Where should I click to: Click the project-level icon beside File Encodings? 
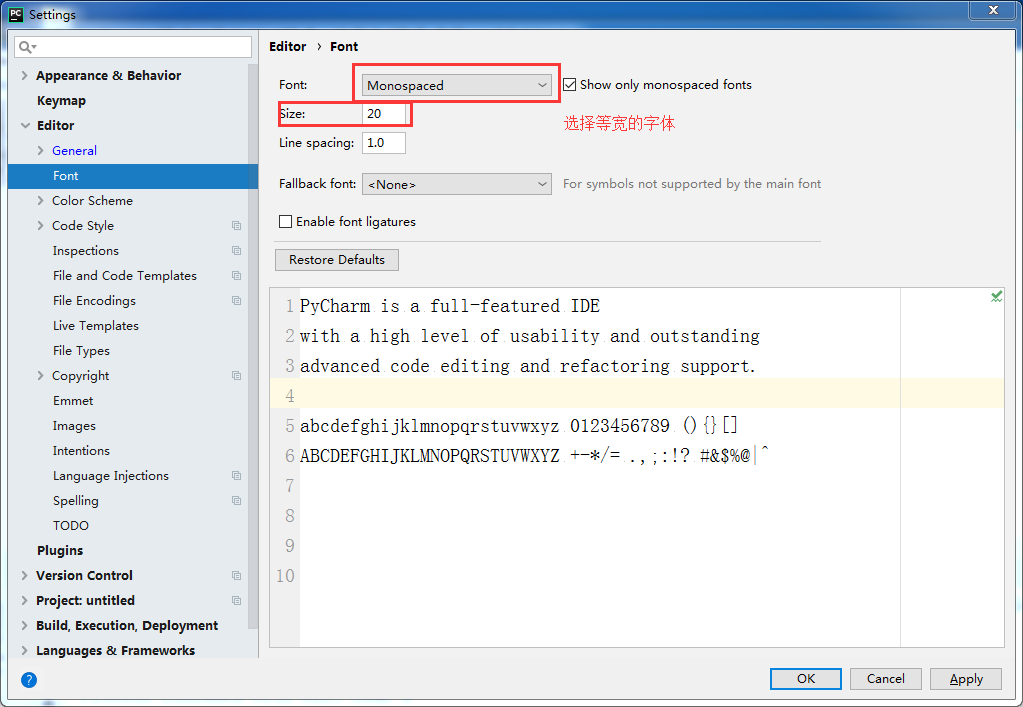[x=236, y=301]
